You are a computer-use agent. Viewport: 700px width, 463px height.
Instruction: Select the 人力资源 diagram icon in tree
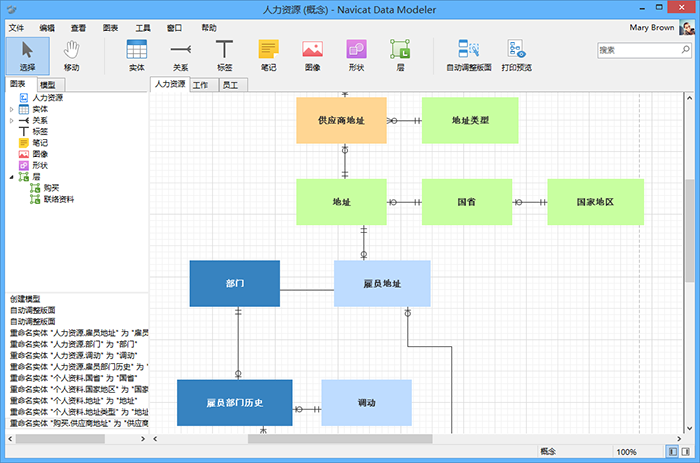pyautogui.click(x=24, y=98)
